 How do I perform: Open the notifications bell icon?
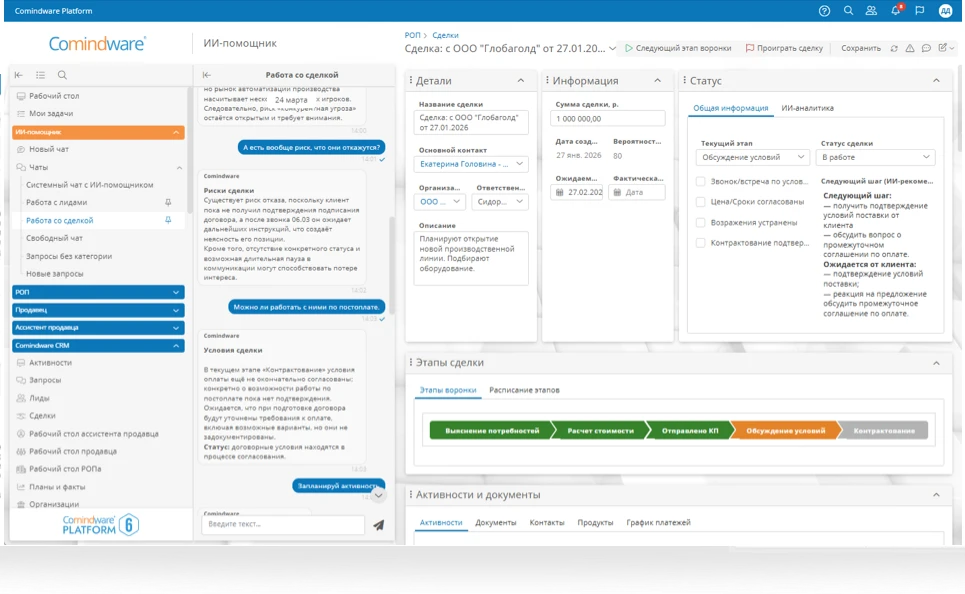(x=895, y=11)
